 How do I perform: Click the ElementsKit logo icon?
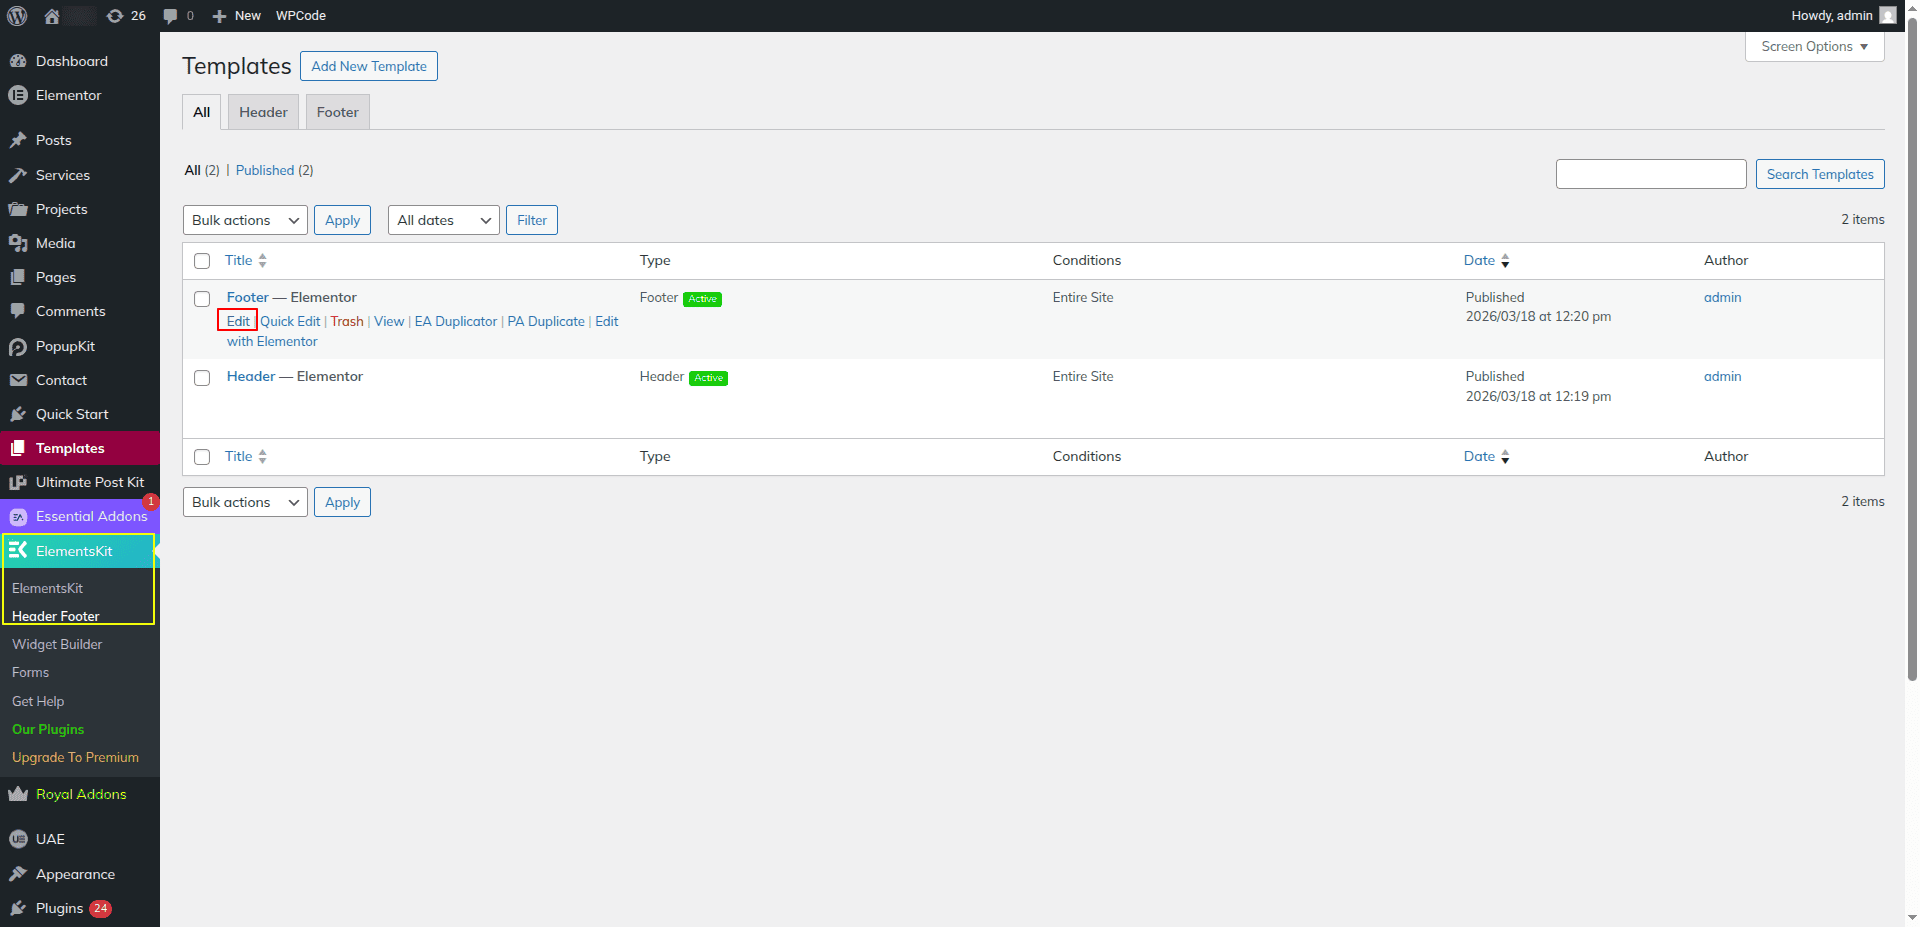click(x=18, y=551)
